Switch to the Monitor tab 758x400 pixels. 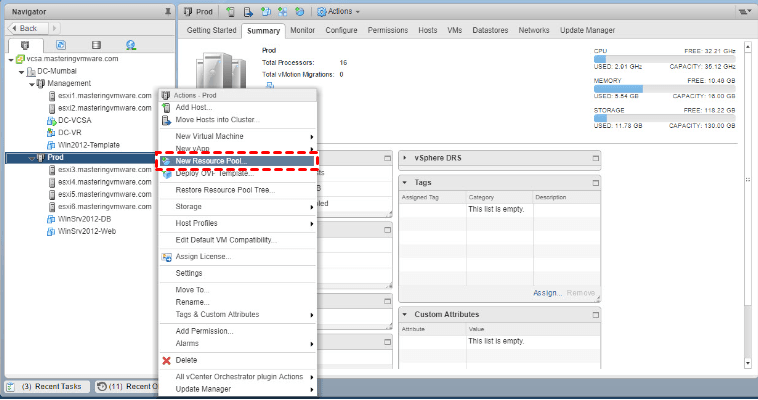pyautogui.click(x=303, y=30)
